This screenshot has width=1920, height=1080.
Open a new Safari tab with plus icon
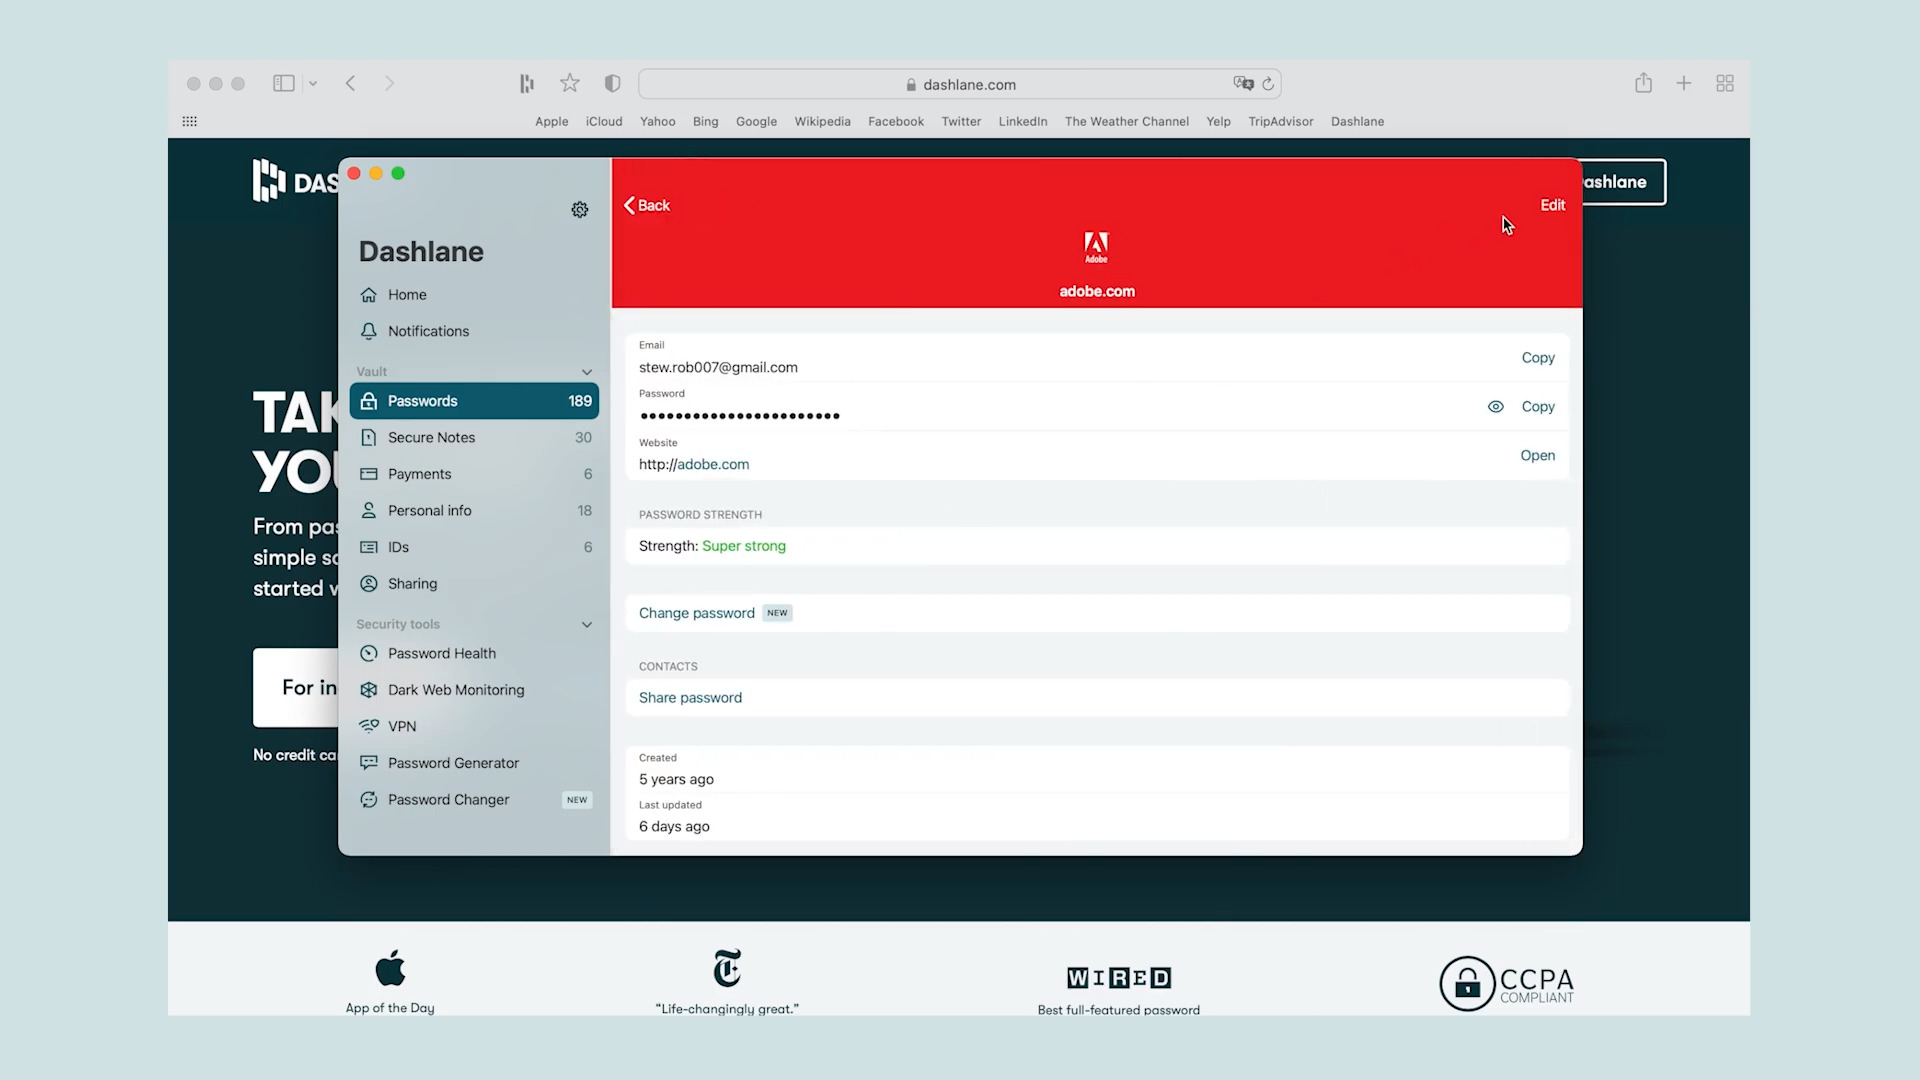(1684, 84)
